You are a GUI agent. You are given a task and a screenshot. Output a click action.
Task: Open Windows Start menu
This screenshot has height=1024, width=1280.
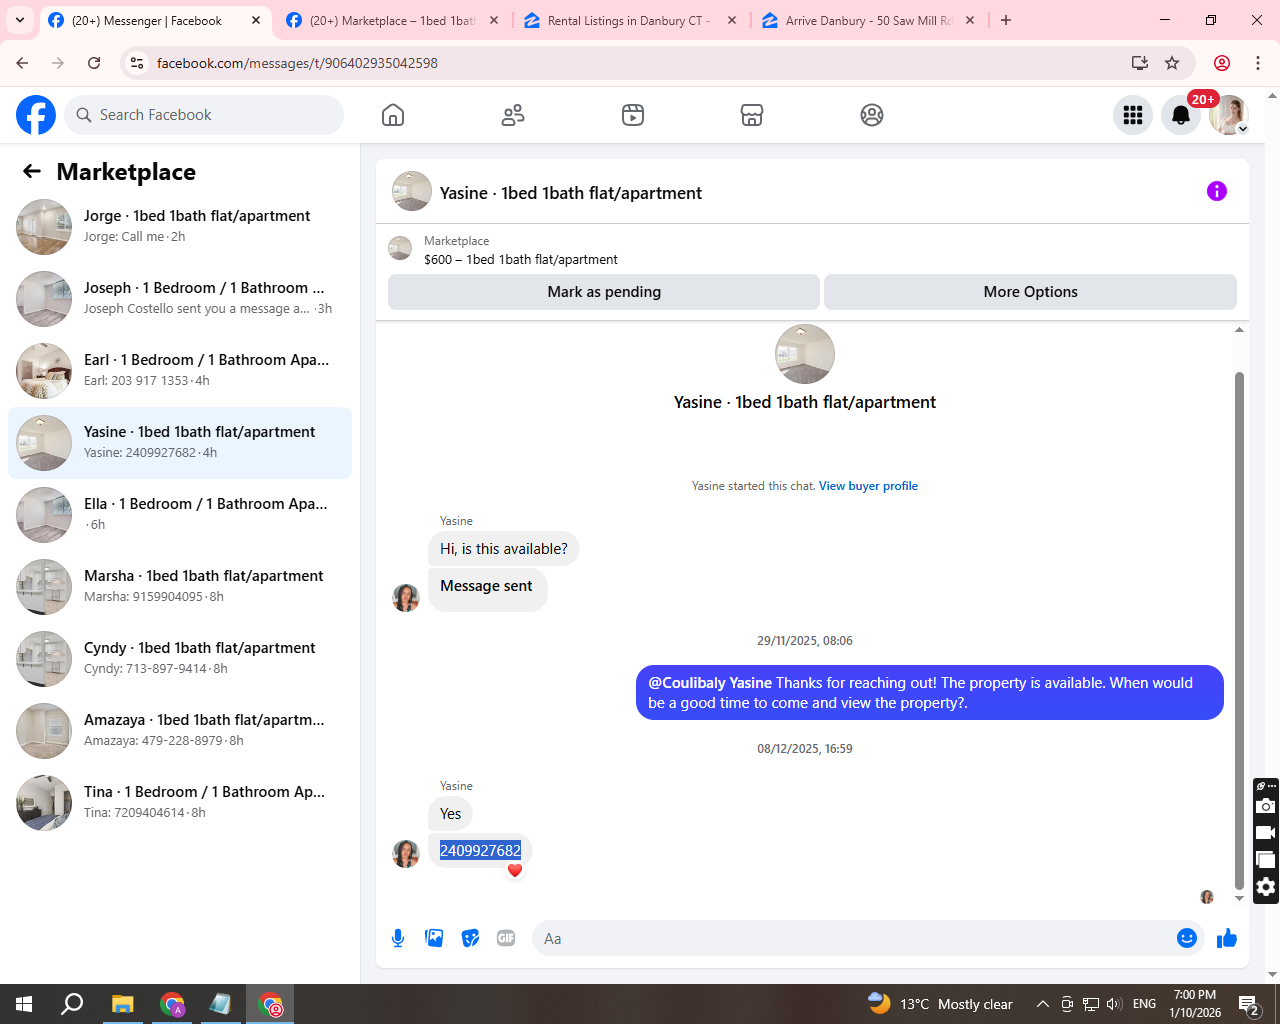click(x=24, y=1004)
